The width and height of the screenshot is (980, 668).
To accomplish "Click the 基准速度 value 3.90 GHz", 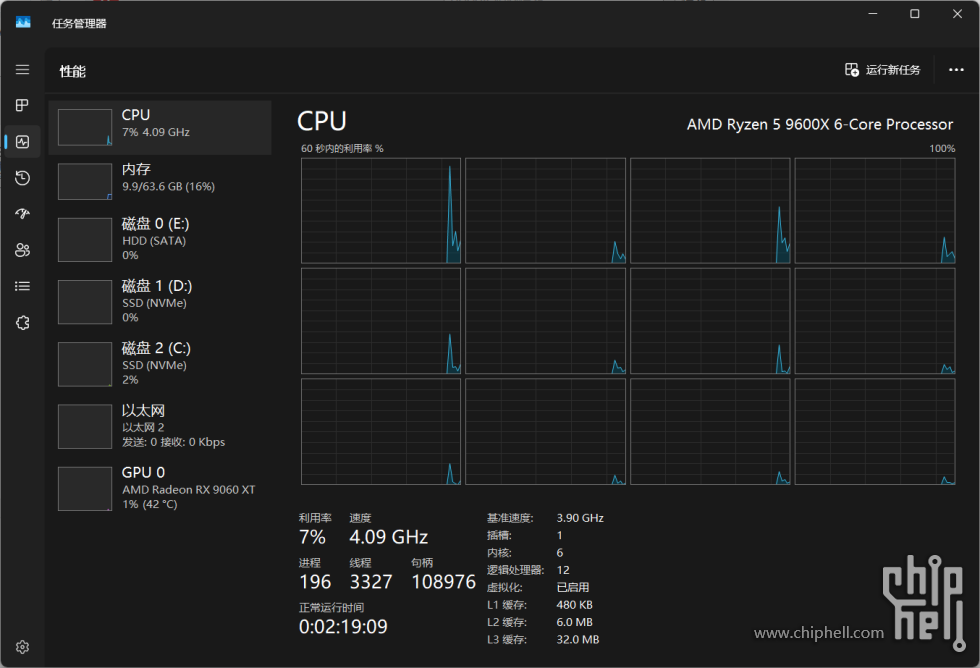I will [x=580, y=518].
